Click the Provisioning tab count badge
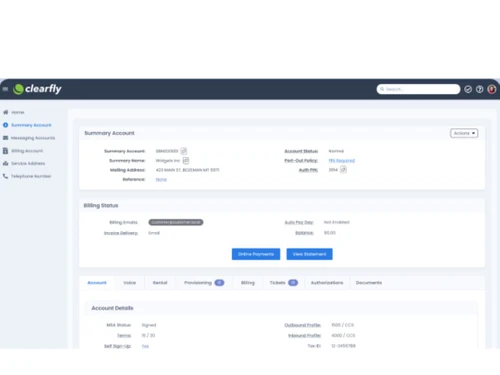Viewport: 500px width, 375px height. pyautogui.click(x=219, y=283)
